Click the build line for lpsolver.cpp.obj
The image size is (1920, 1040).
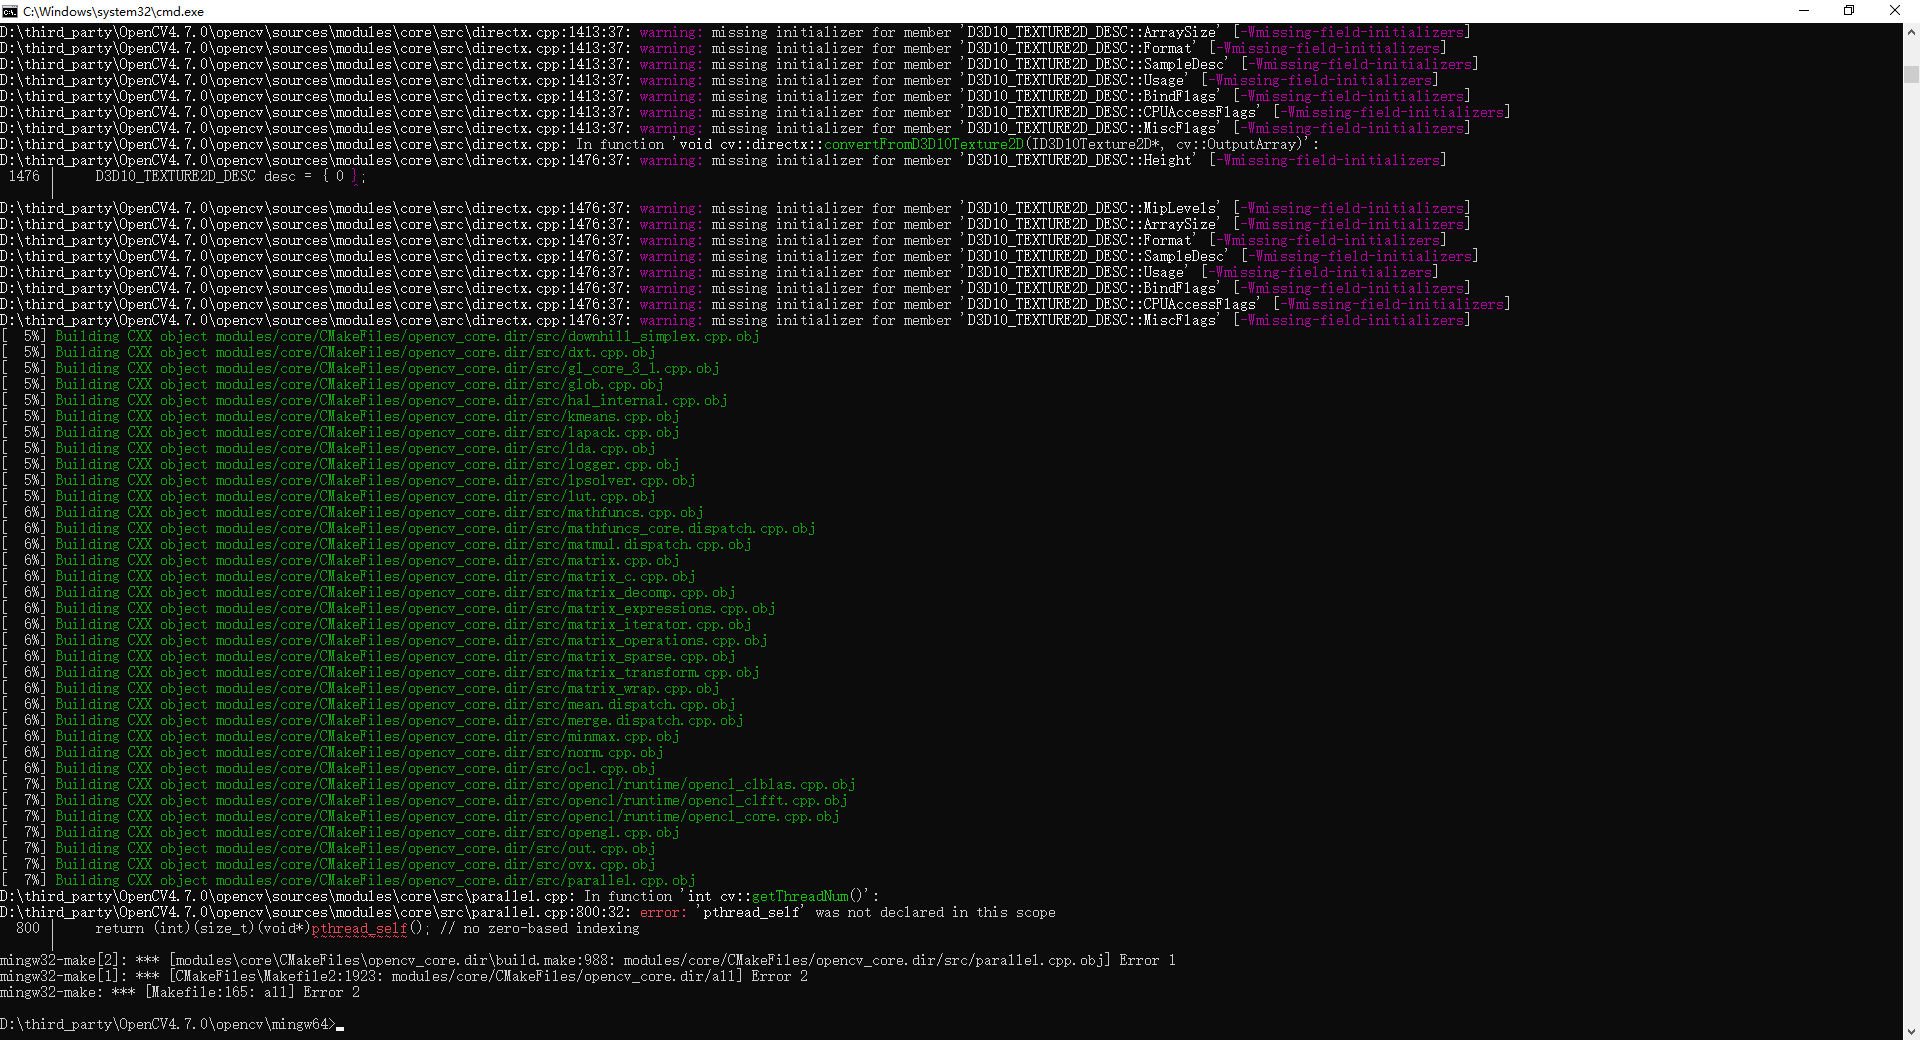point(348,480)
